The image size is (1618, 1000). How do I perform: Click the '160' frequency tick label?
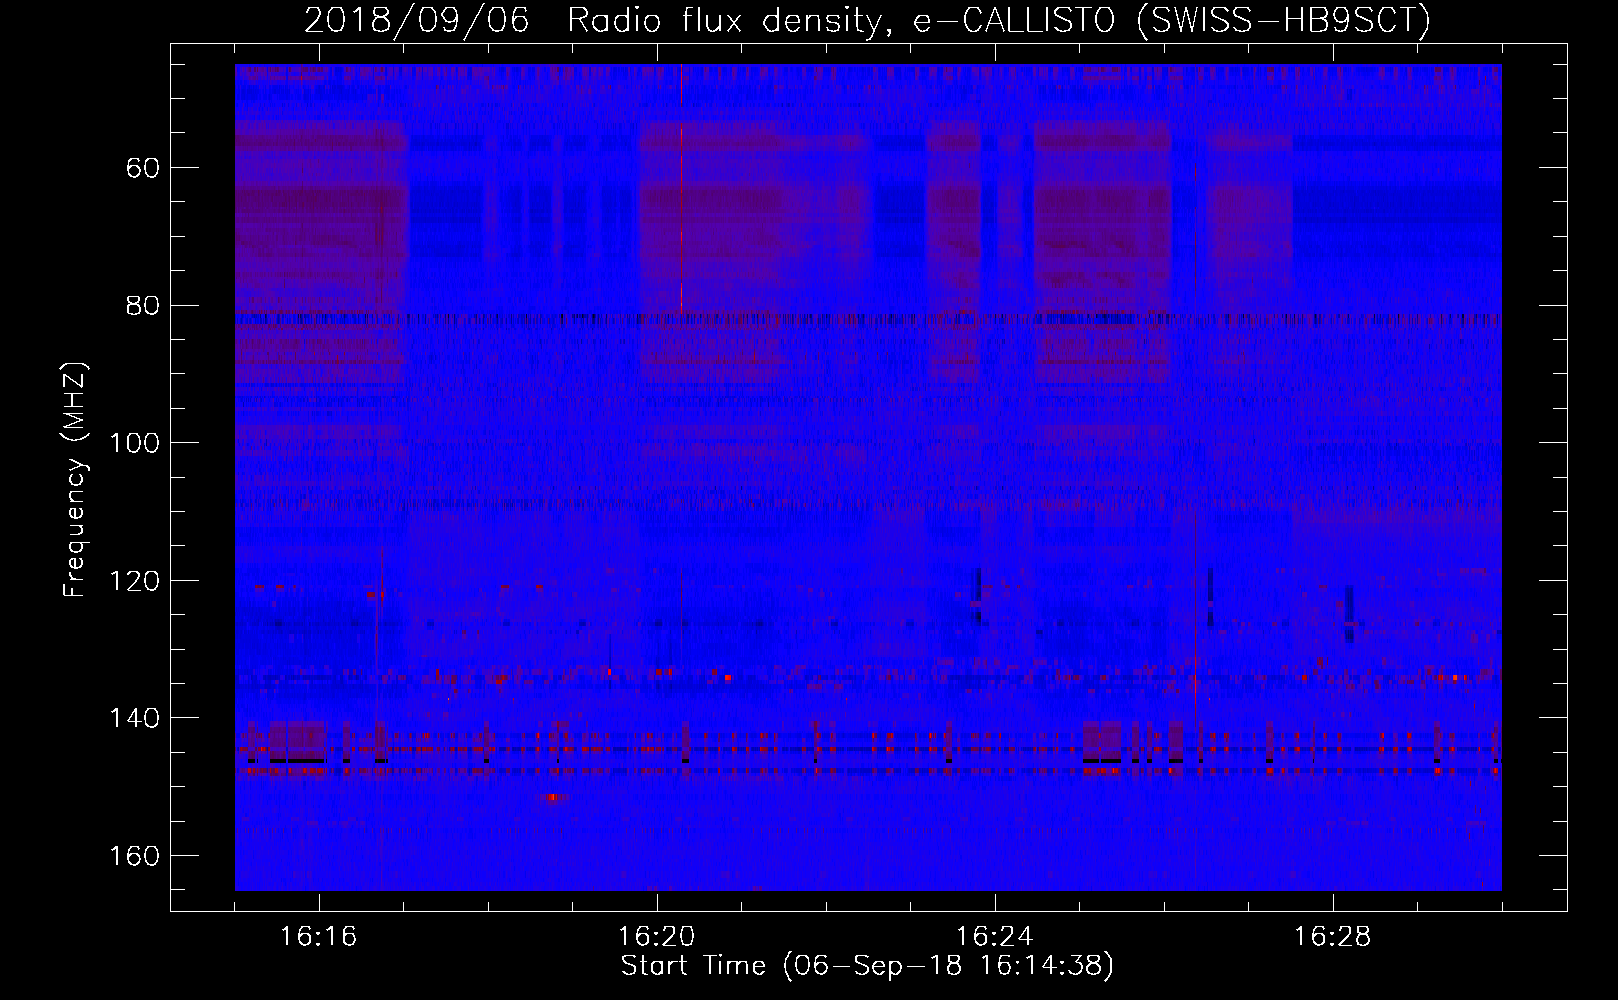(135, 856)
